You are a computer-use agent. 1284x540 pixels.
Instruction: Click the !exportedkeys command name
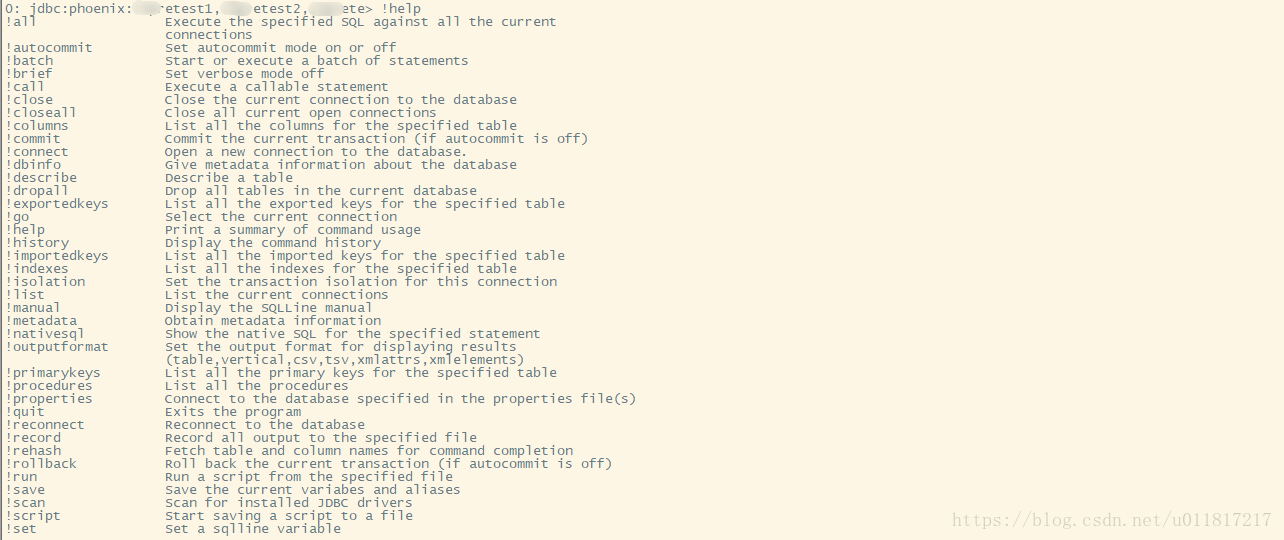pos(57,203)
